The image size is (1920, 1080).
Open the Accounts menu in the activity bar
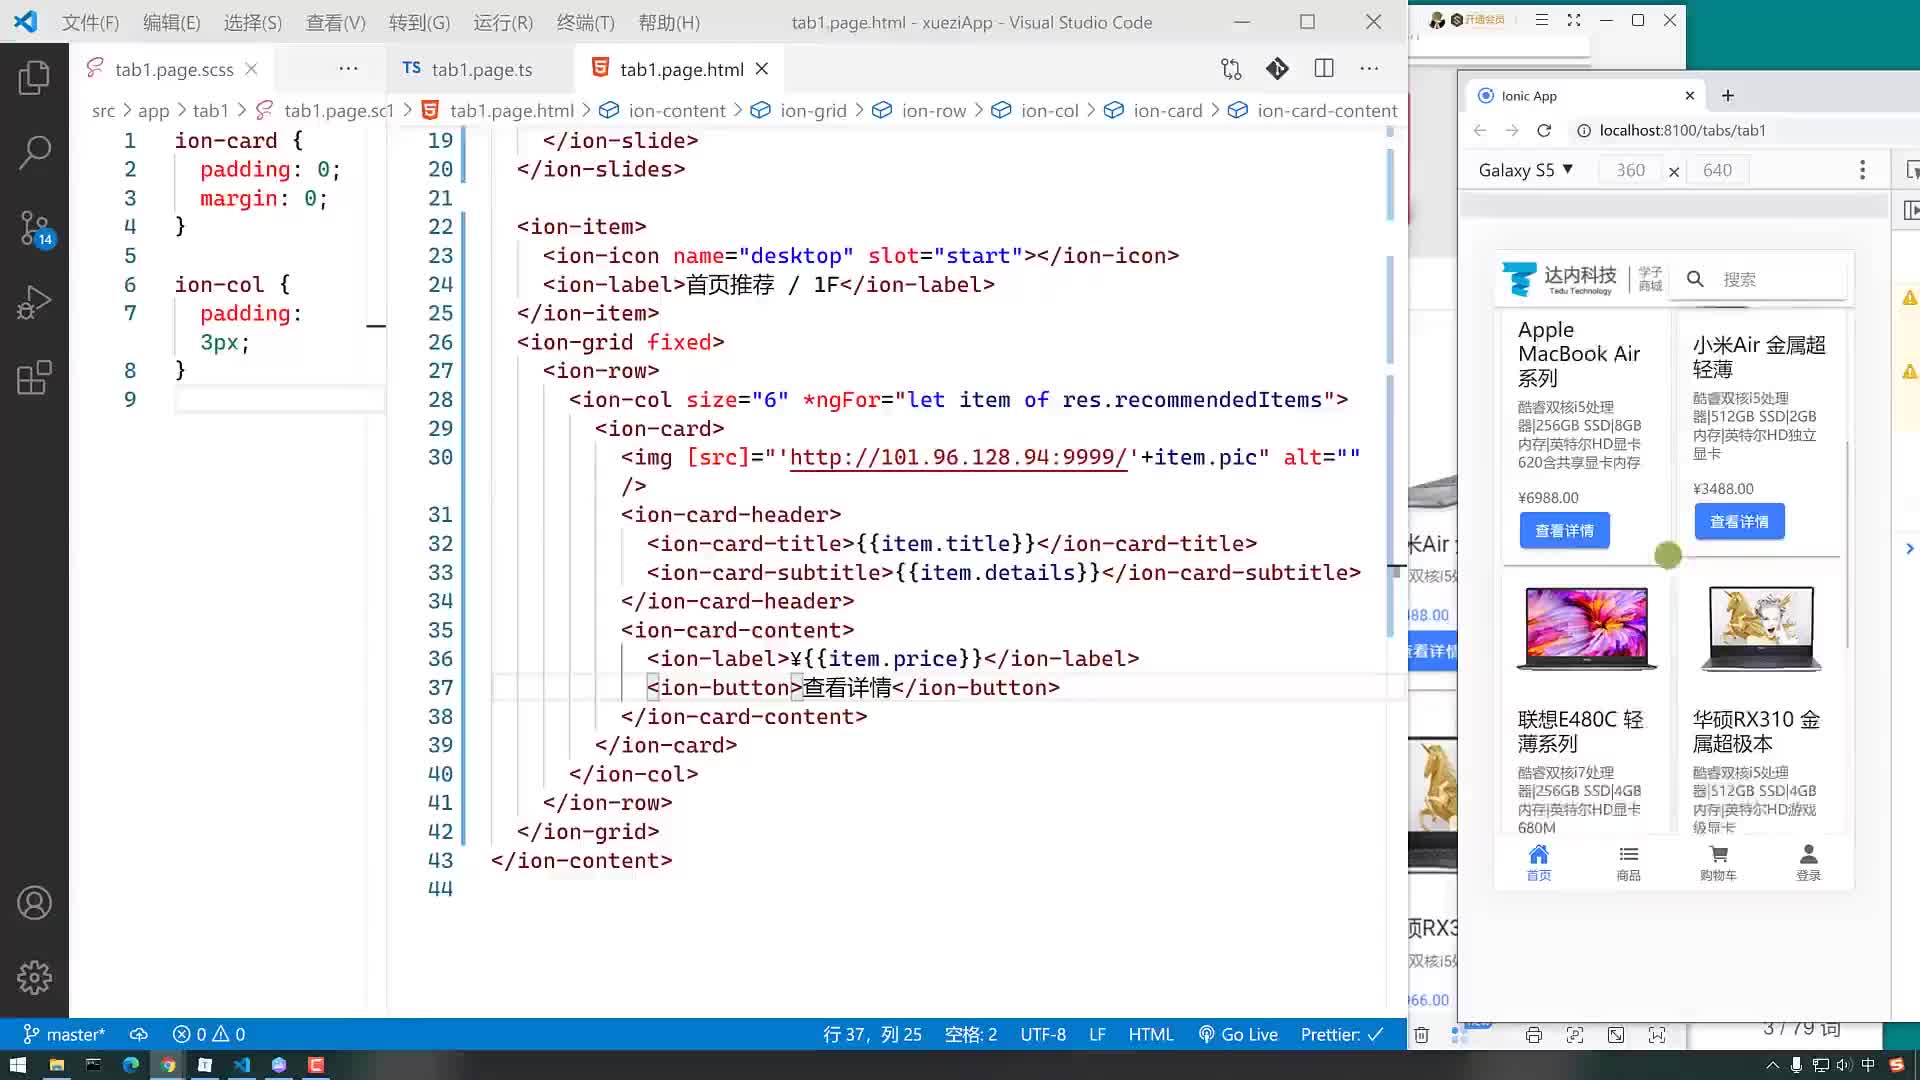34,903
